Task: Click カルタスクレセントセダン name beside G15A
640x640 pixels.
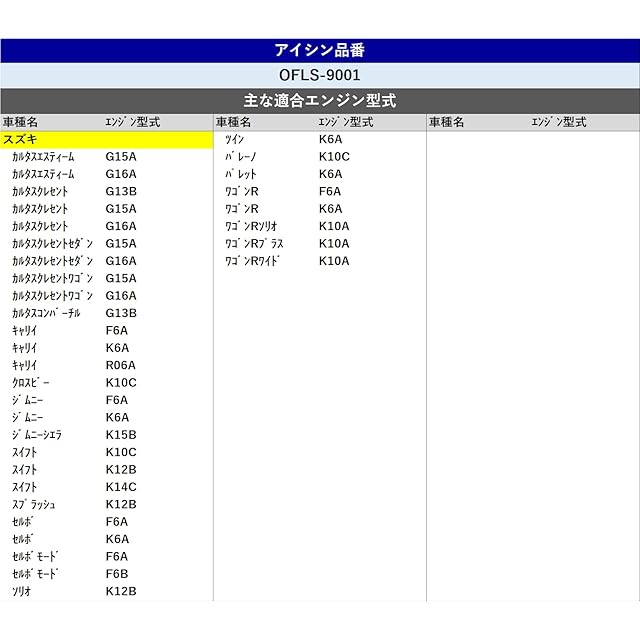Action: pyautogui.click(x=53, y=244)
